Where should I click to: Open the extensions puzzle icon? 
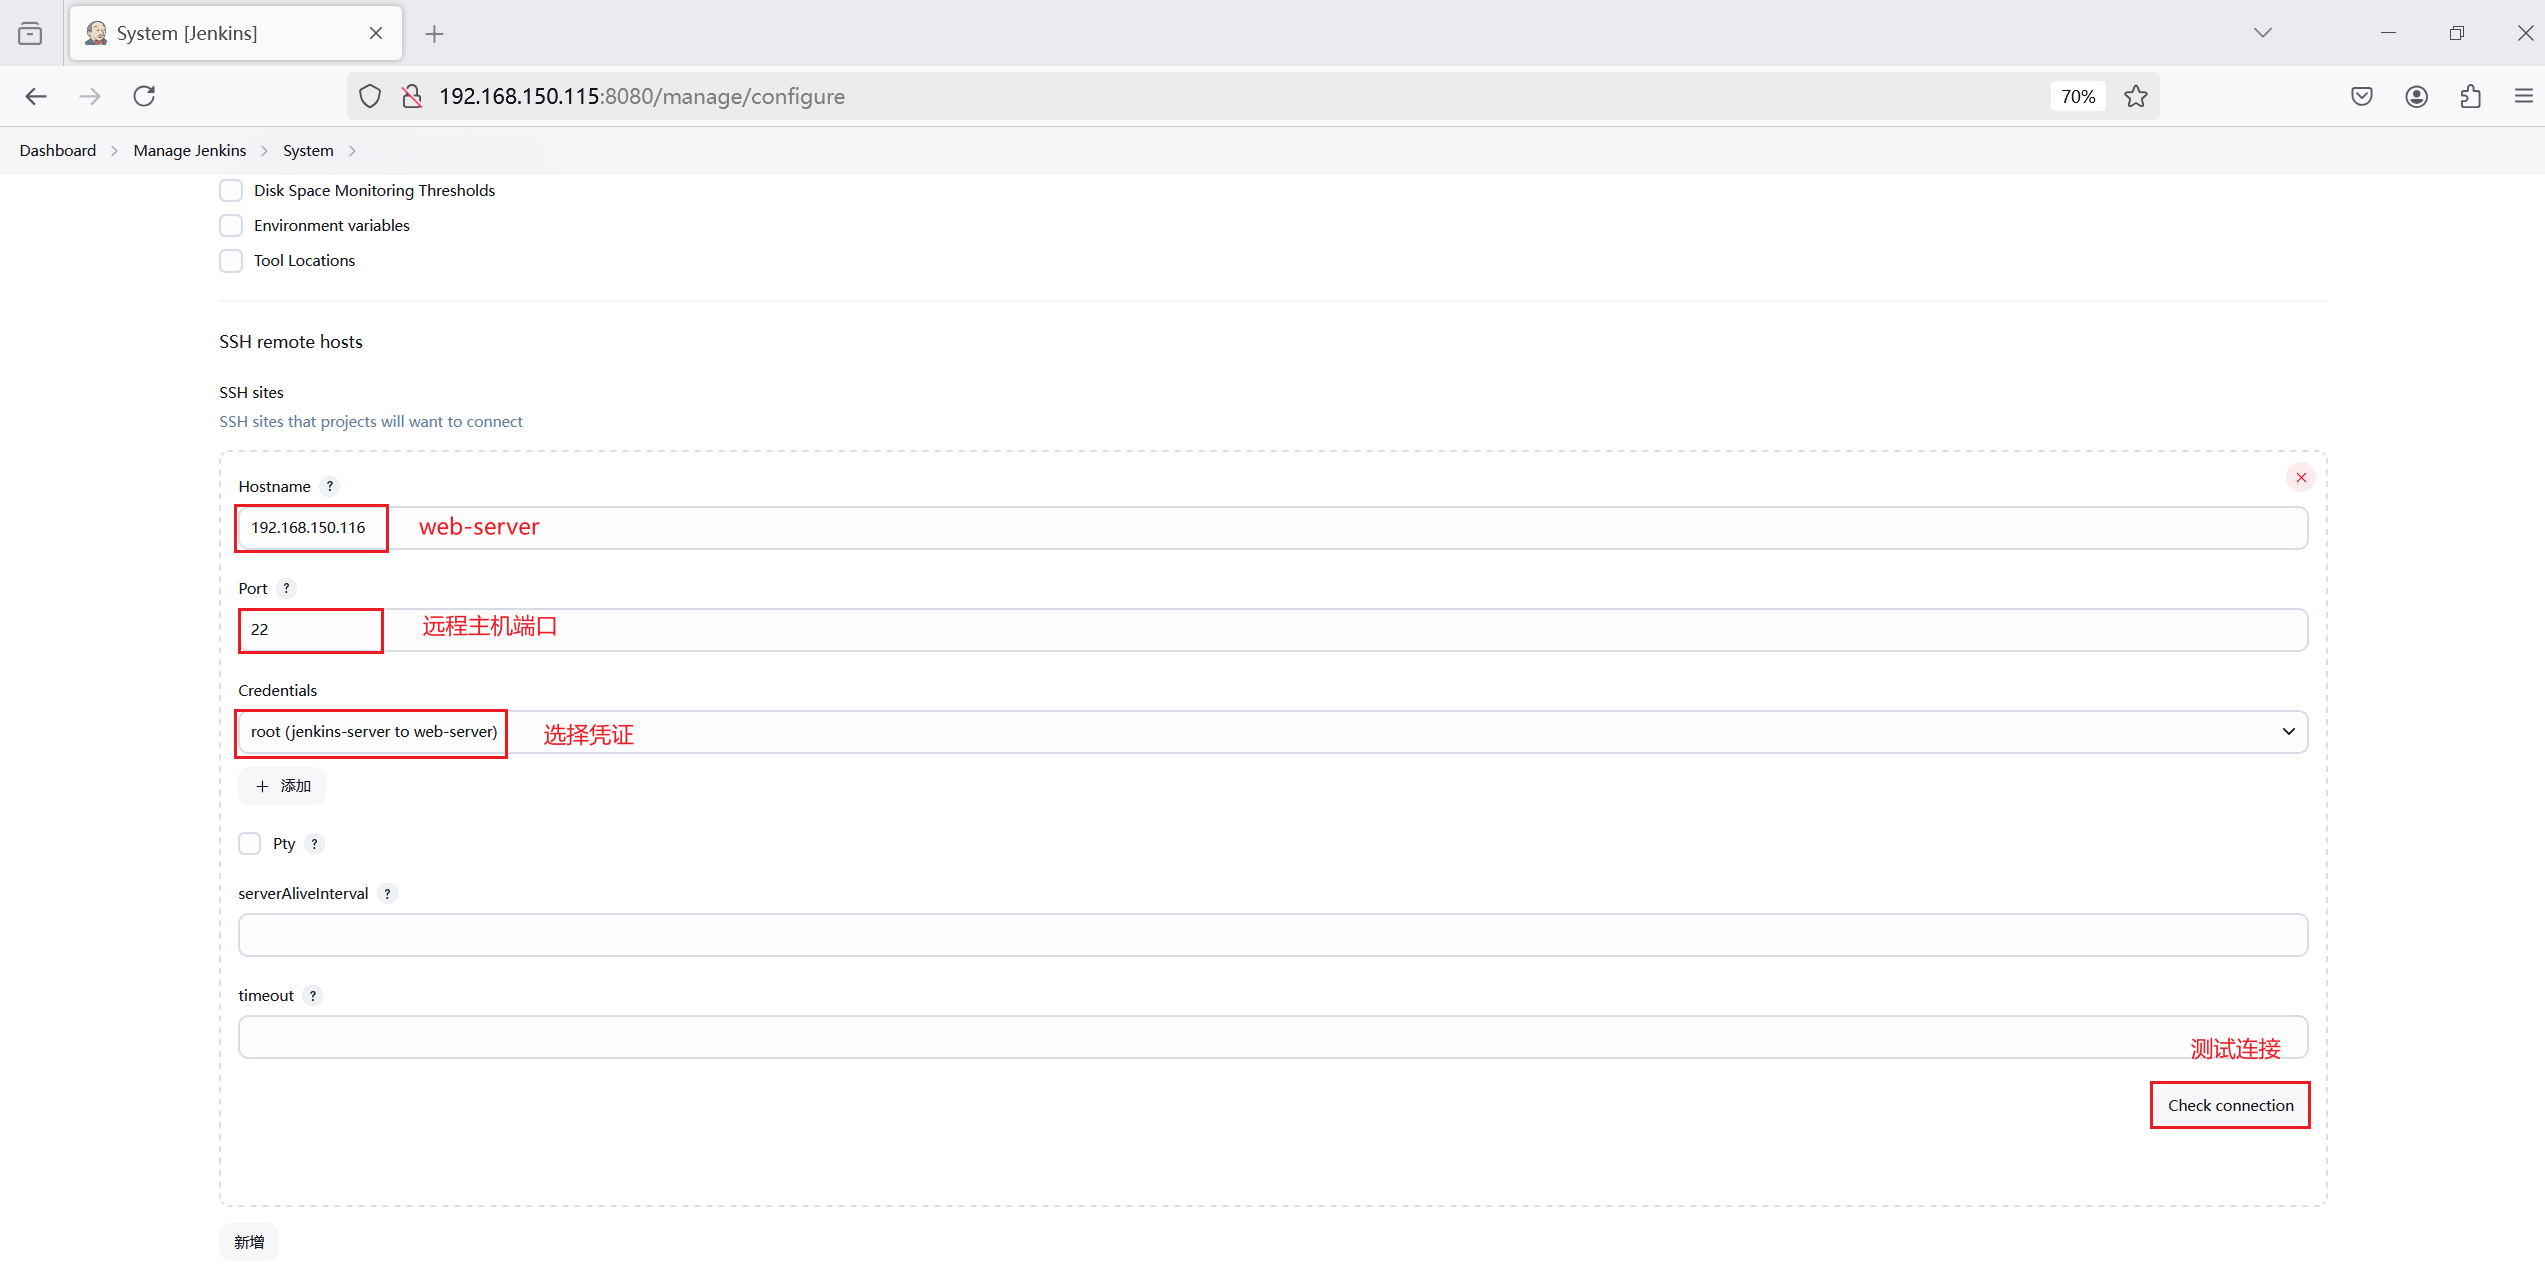coord(2471,96)
